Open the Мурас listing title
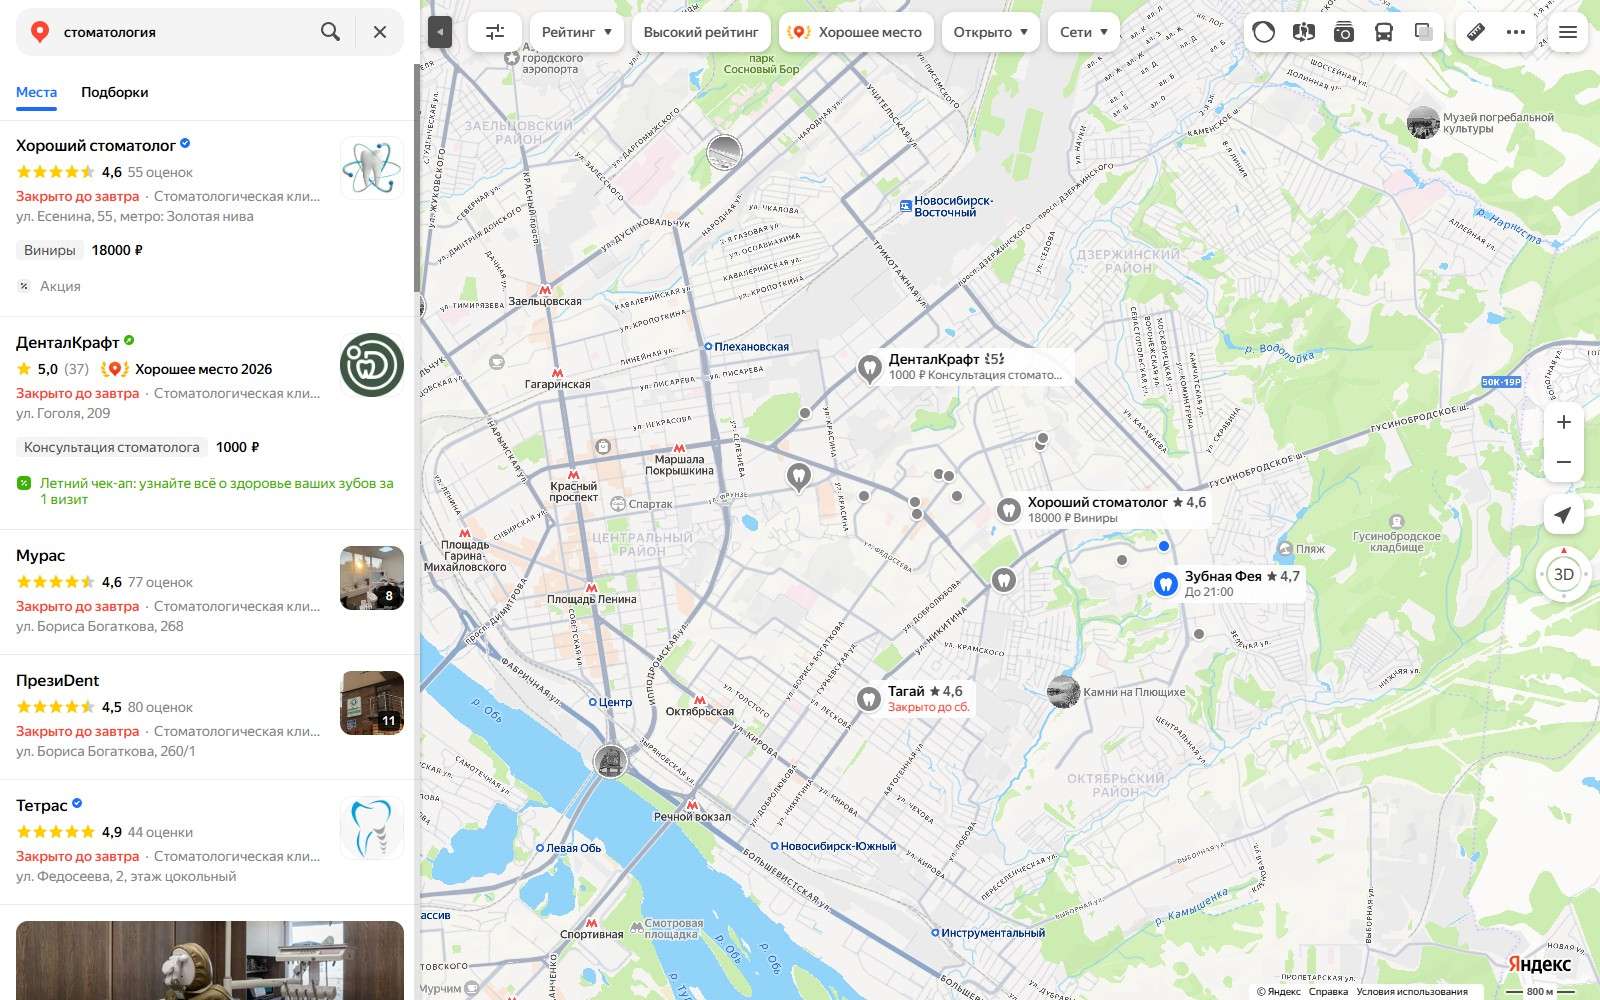Image resolution: width=1600 pixels, height=1000 pixels. point(40,555)
